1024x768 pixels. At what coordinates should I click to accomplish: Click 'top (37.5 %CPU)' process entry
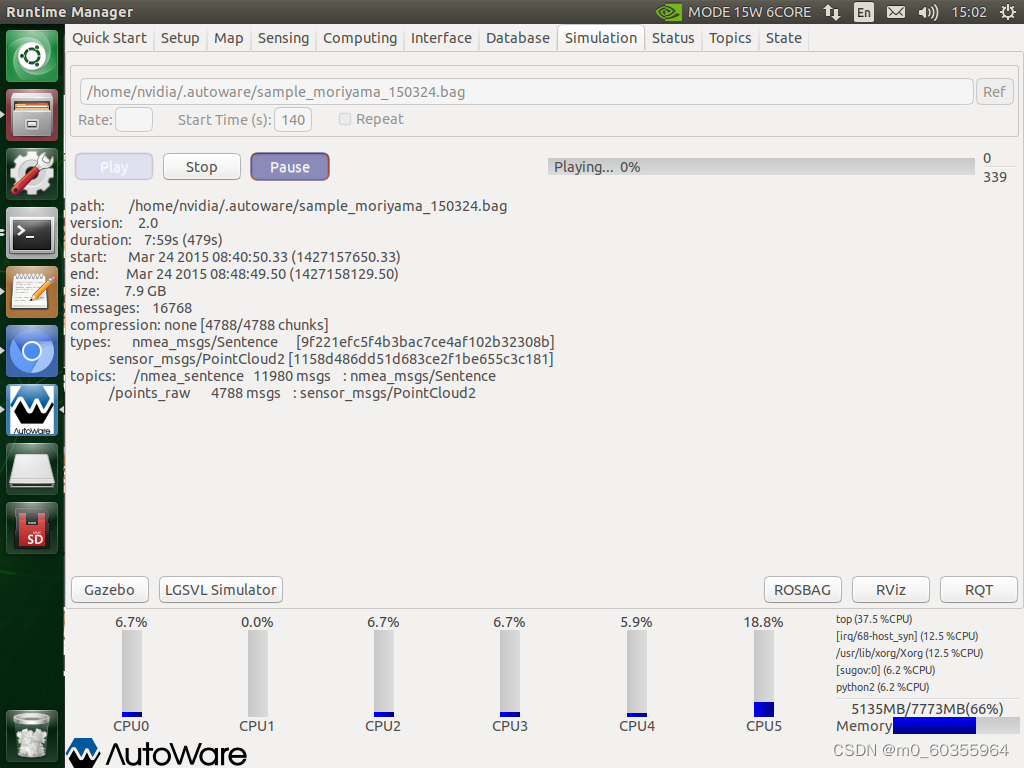pos(874,619)
